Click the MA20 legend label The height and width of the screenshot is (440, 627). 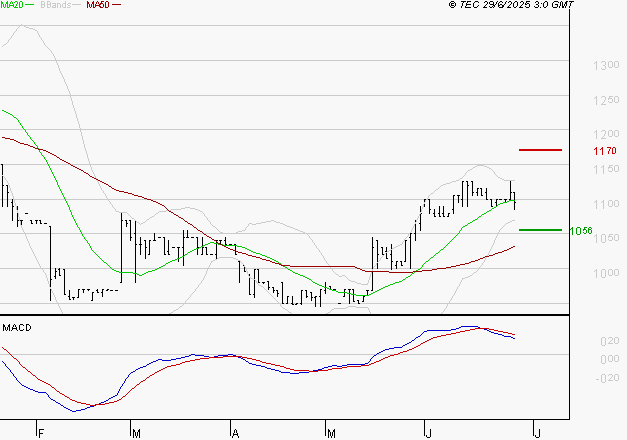11,5
